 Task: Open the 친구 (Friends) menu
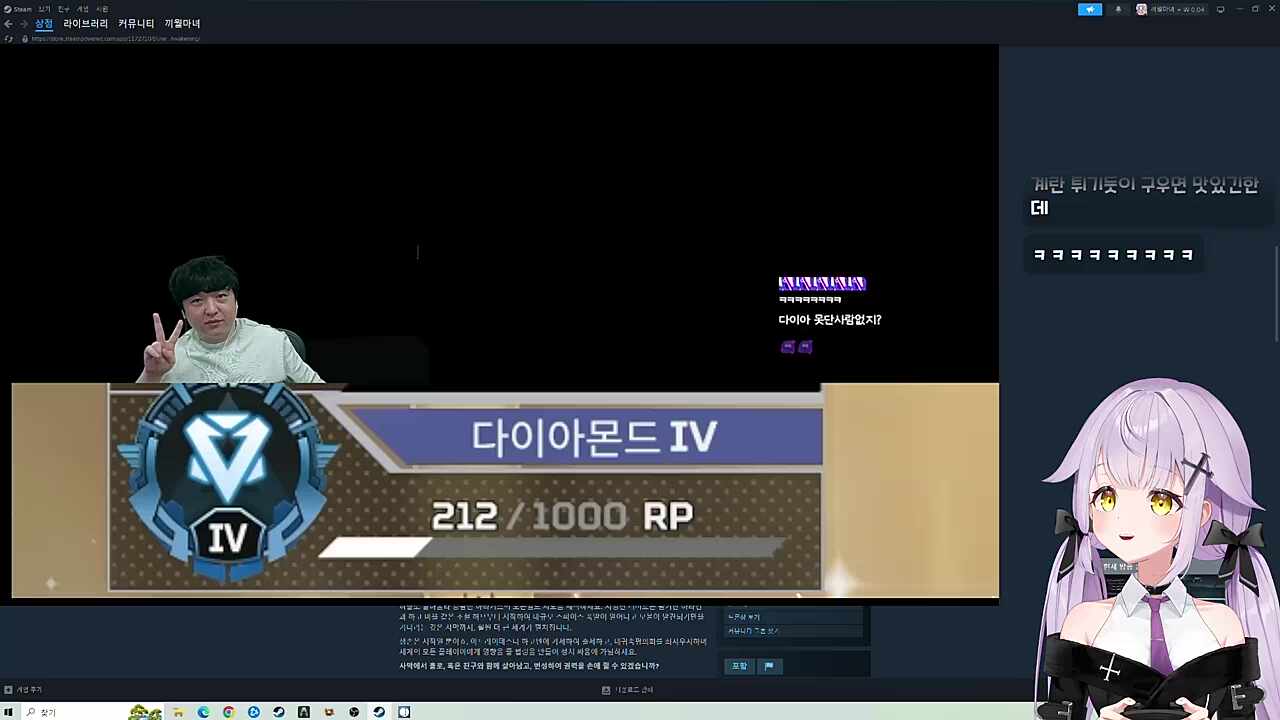point(63,9)
